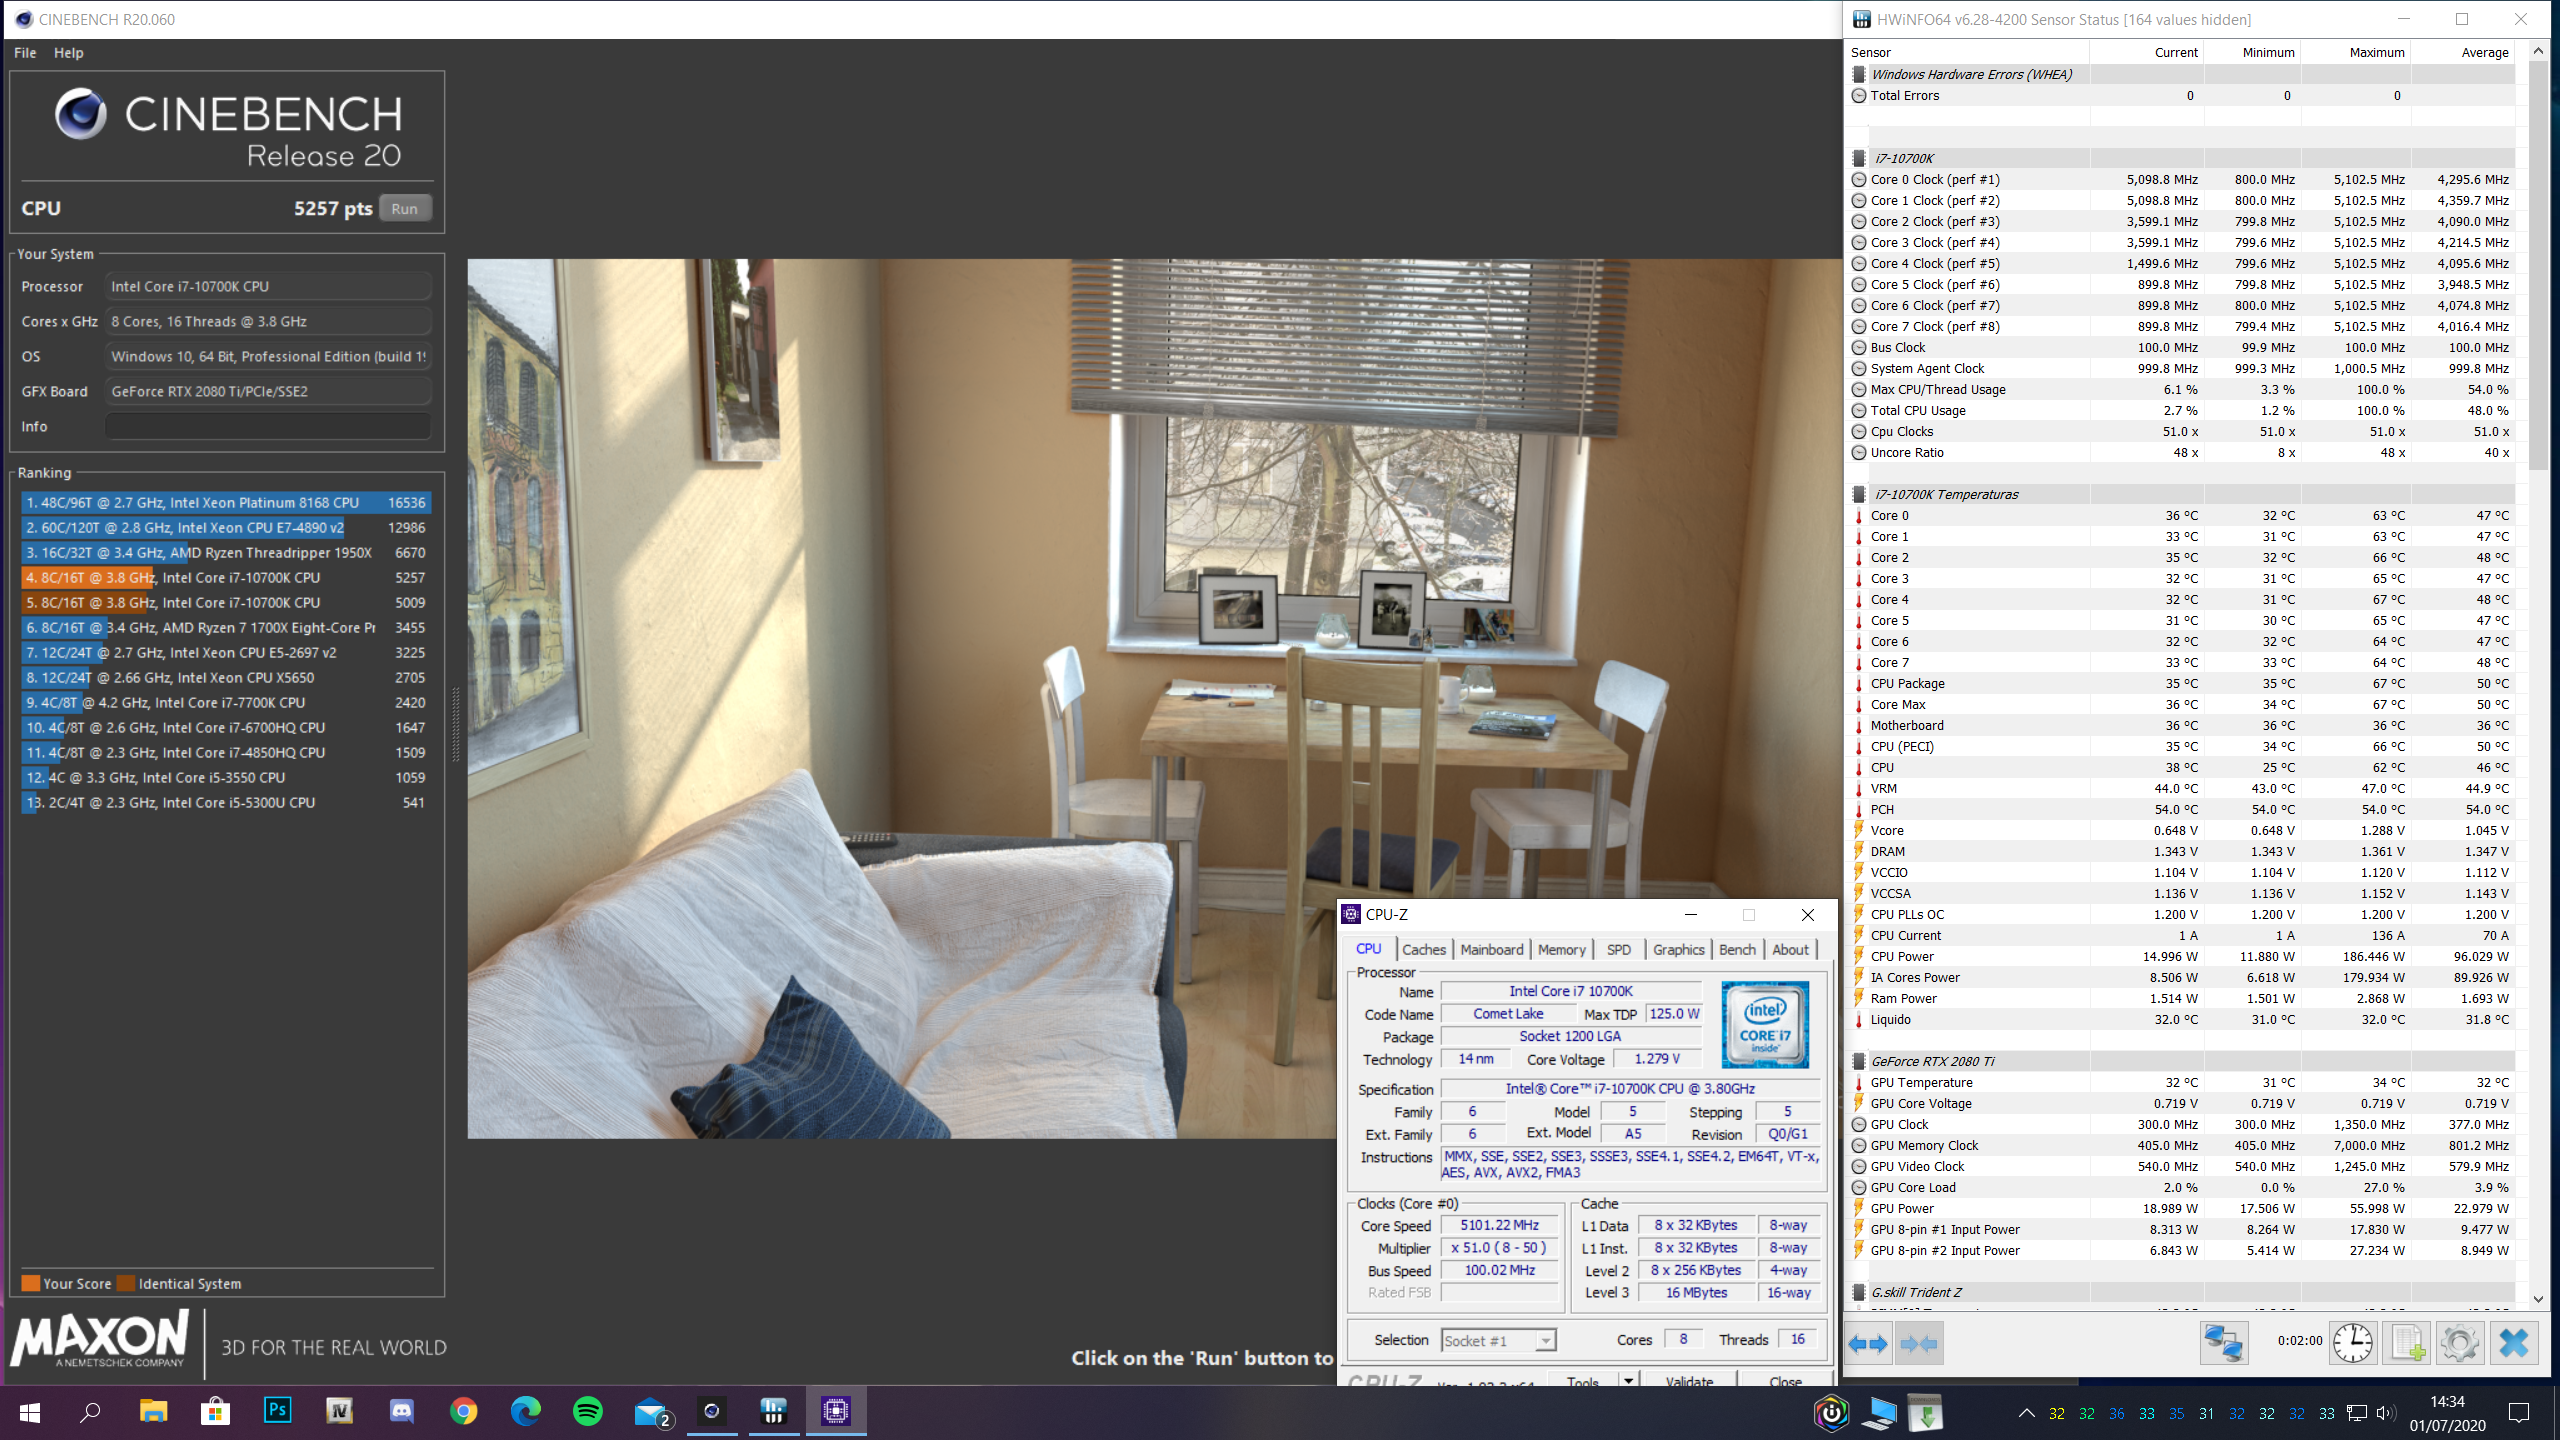Click the iCUE hexagon icon on taskbar
This screenshot has height=1440, width=2560.
point(1831,1413)
